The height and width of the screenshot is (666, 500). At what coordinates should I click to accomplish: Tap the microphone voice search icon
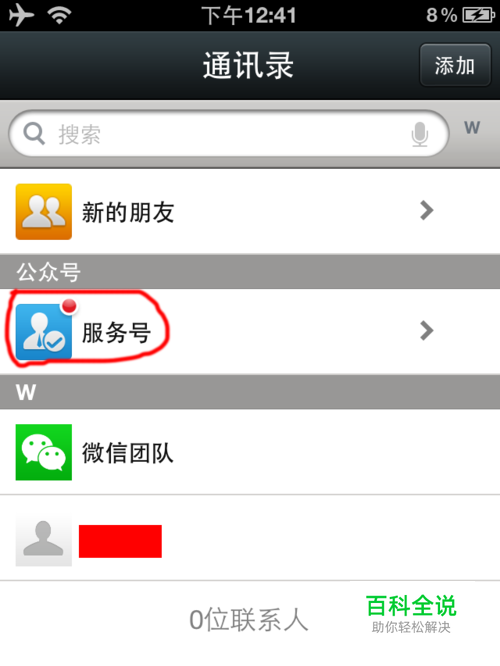click(420, 134)
